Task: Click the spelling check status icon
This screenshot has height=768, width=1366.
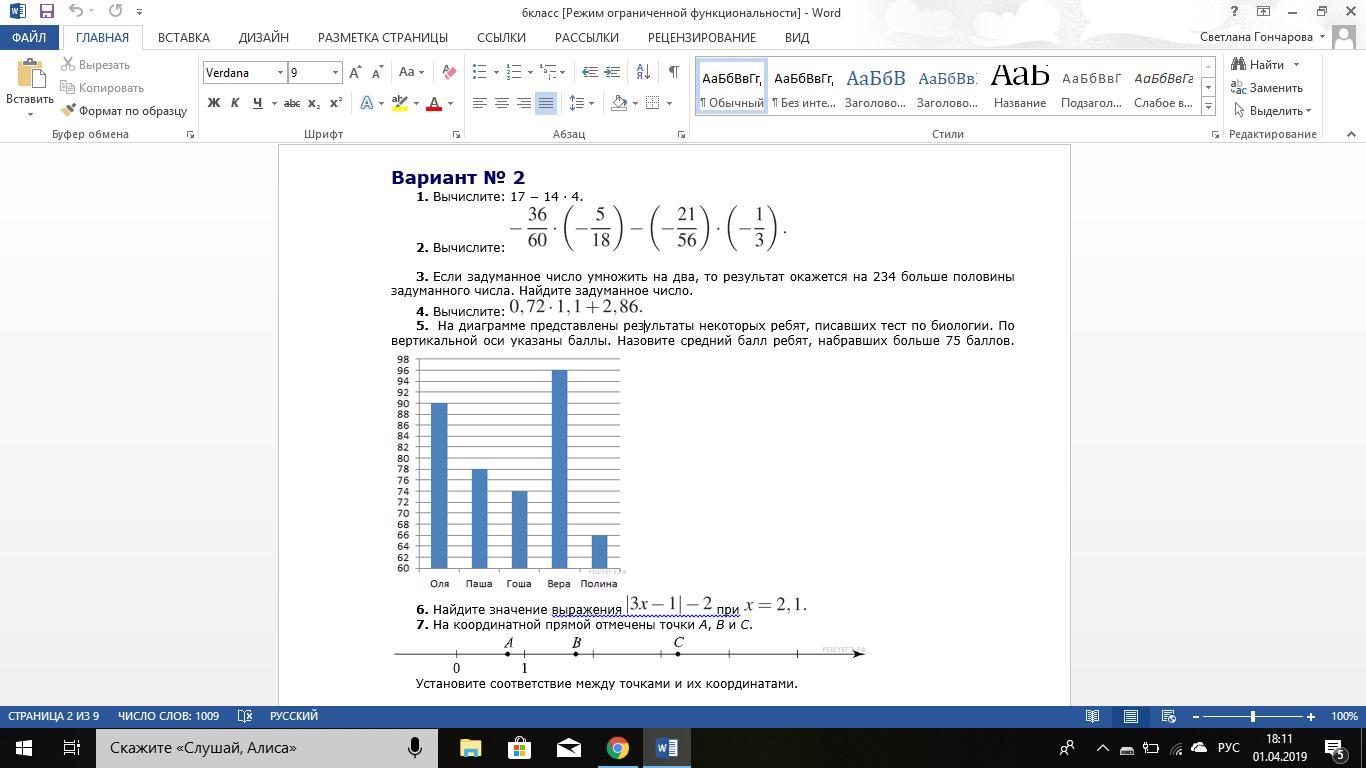Action: click(244, 716)
